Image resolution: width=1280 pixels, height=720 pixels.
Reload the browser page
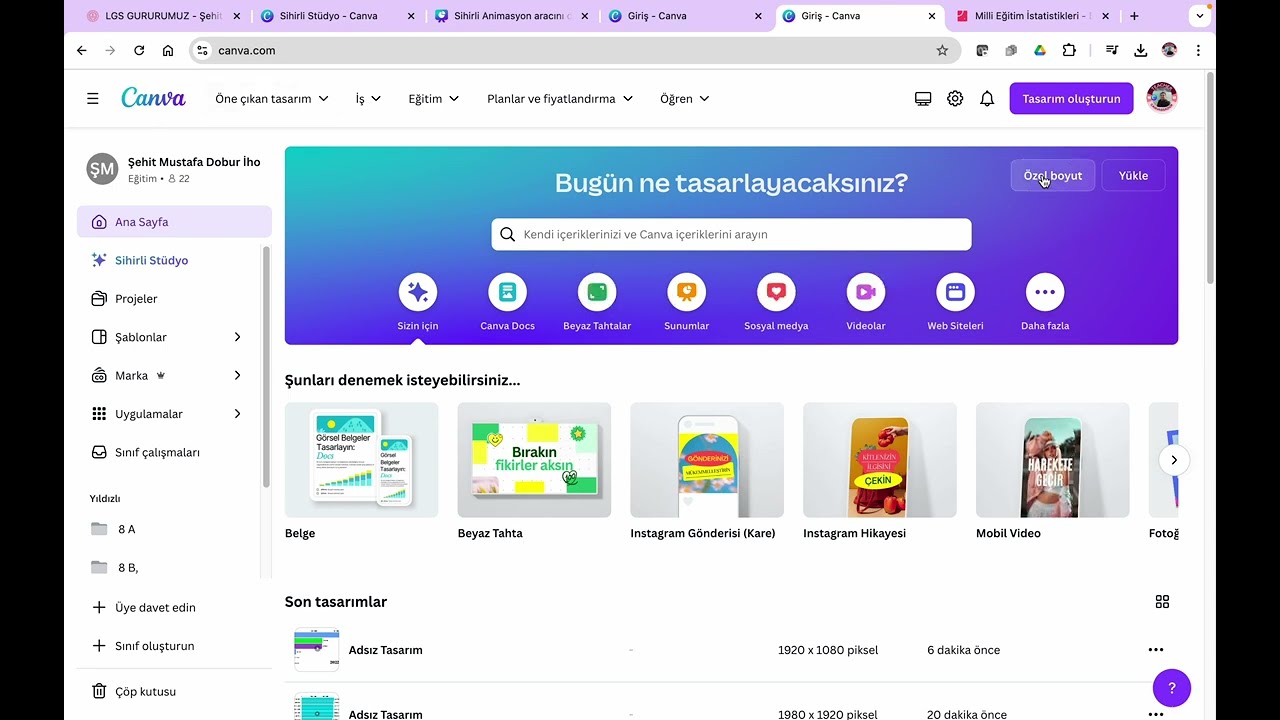pos(139,50)
